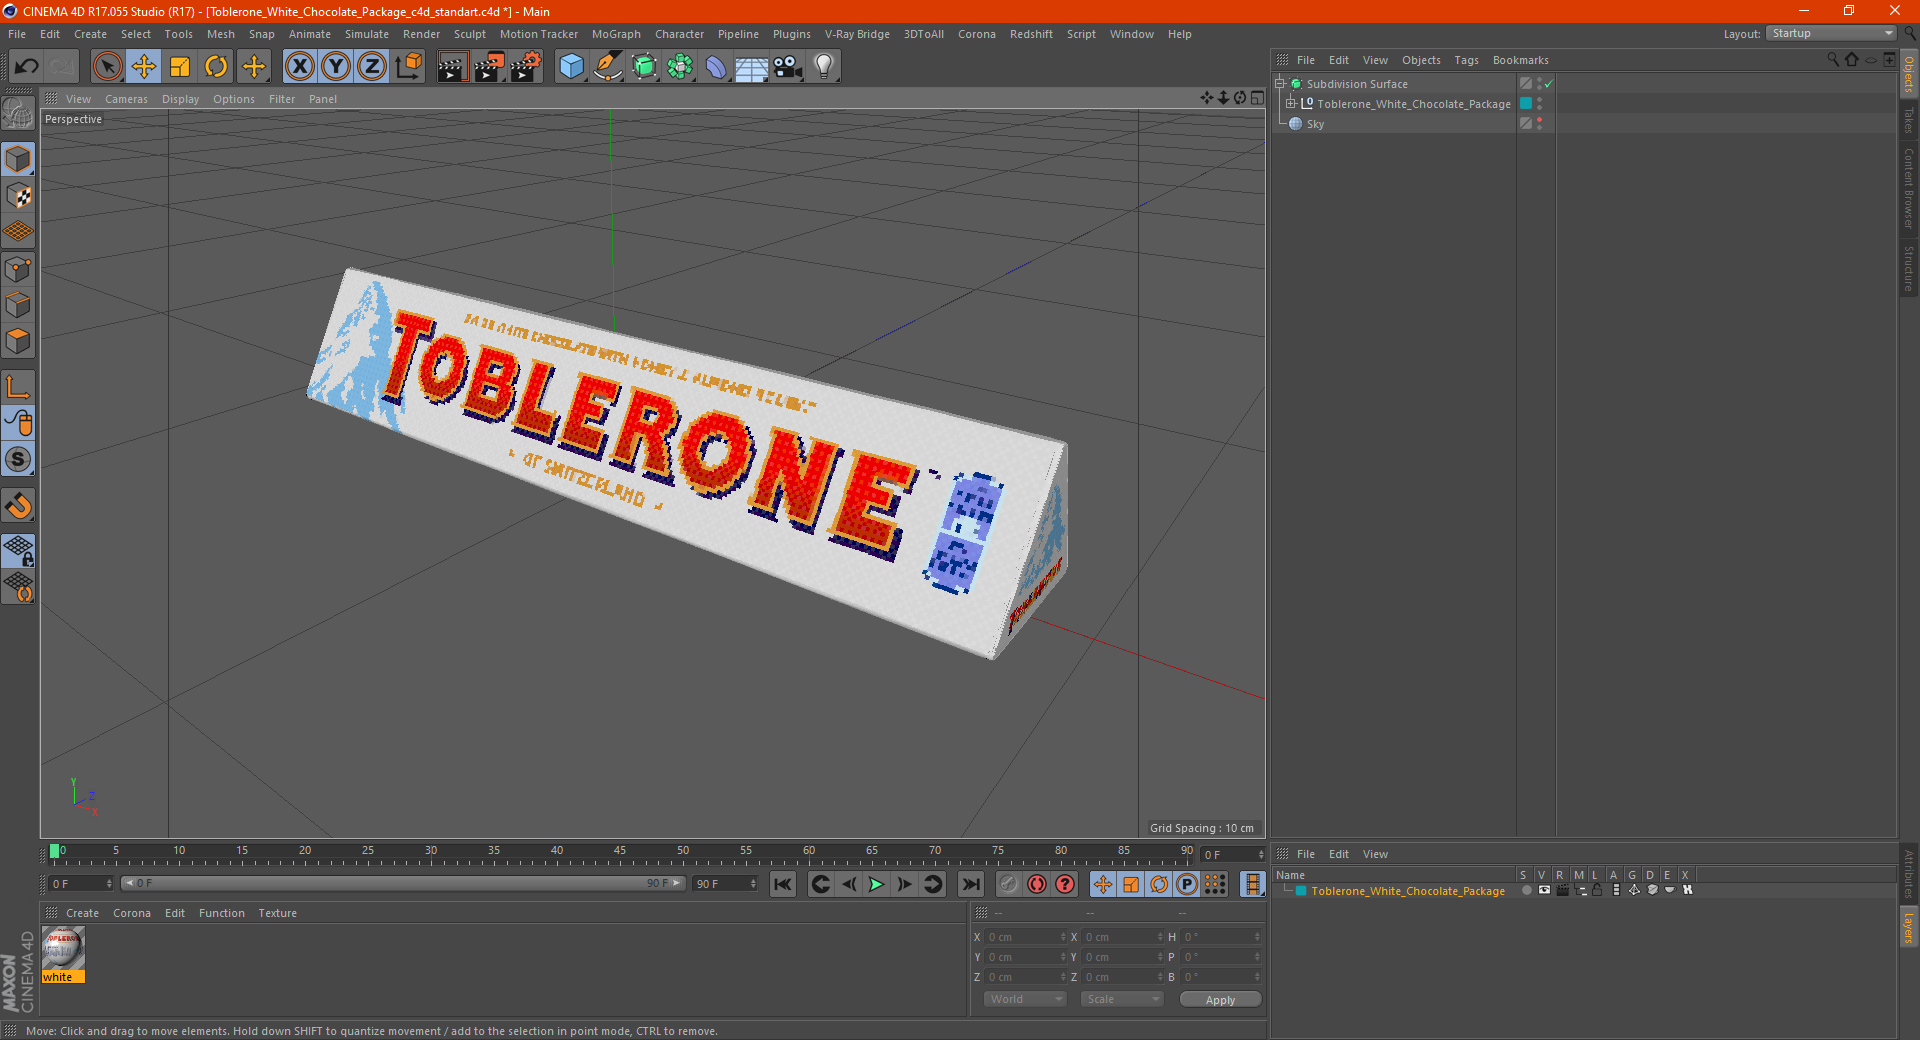Toggle Subdivision Surface green enable checkmark
Screen dimensions: 1920x1040
[x=1549, y=84]
